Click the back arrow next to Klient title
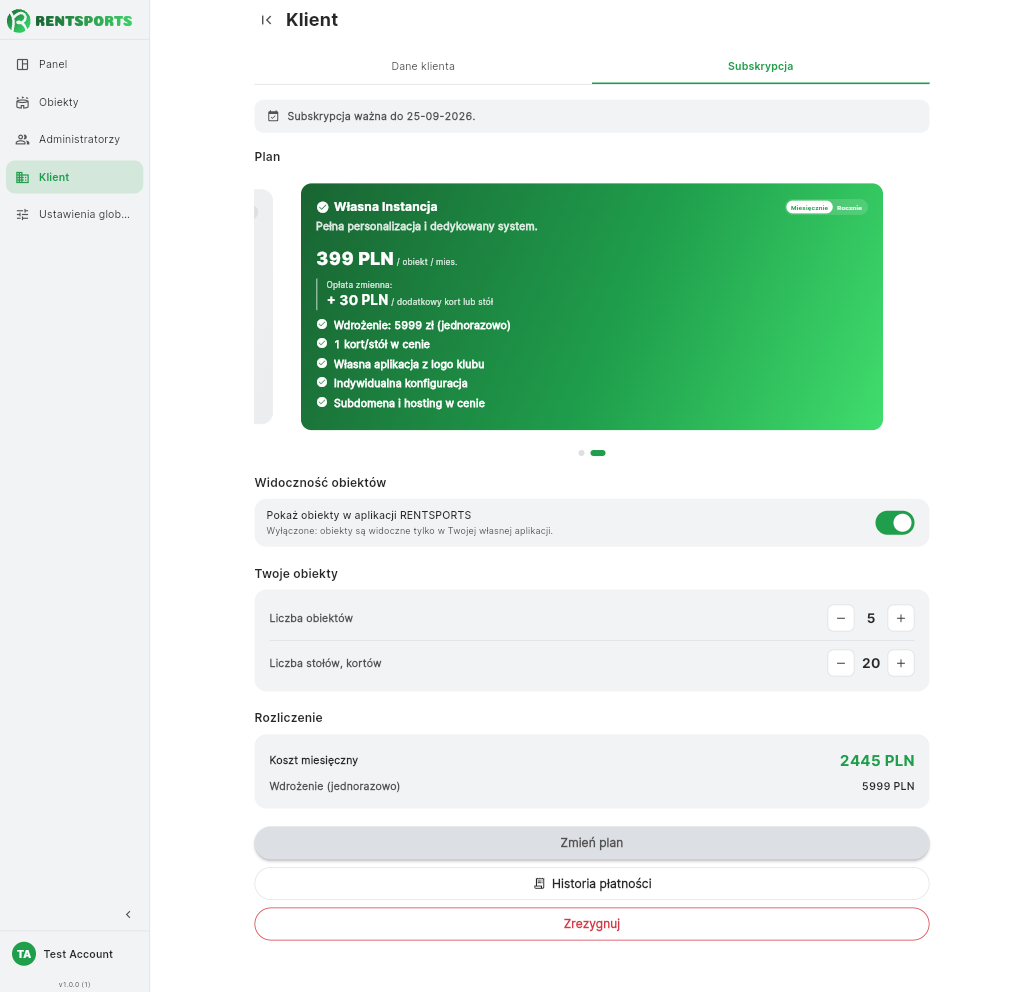 266,20
